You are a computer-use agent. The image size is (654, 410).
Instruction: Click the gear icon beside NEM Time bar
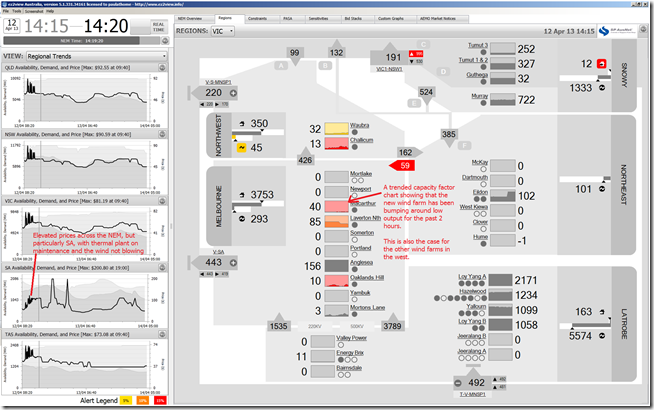165,40
